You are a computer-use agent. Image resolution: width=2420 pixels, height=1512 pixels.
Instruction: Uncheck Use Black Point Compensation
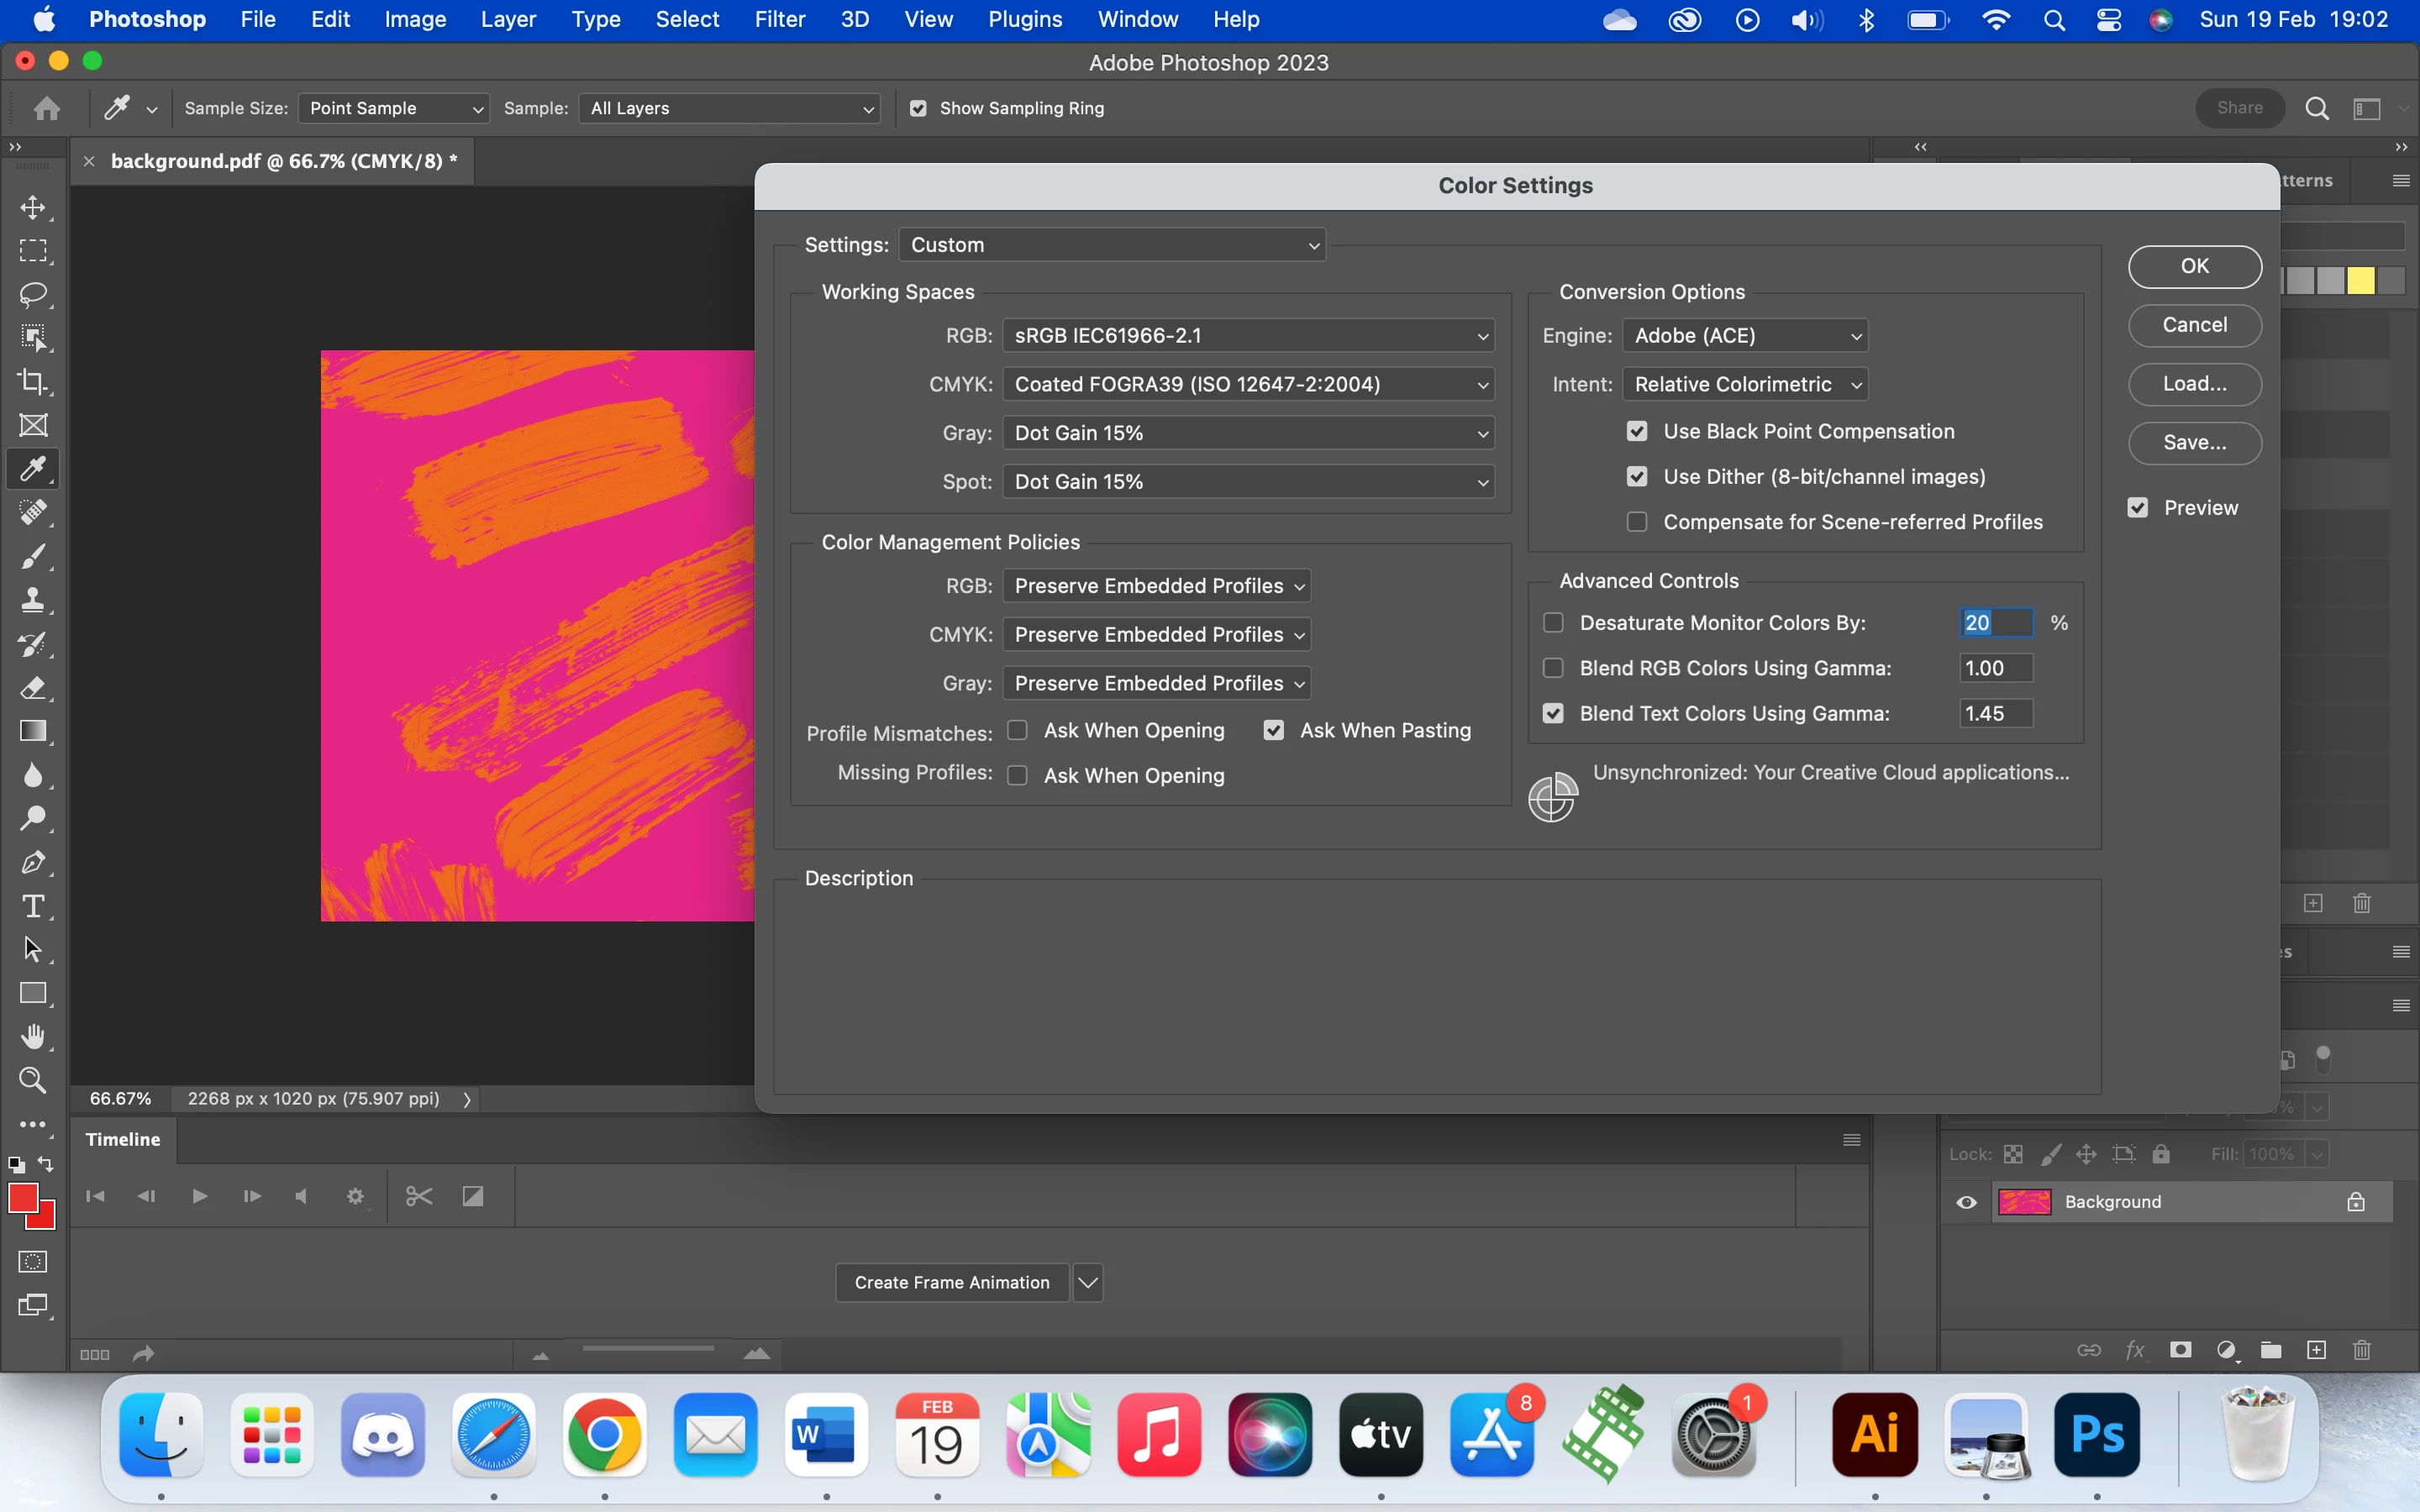(x=1637, y=431)
